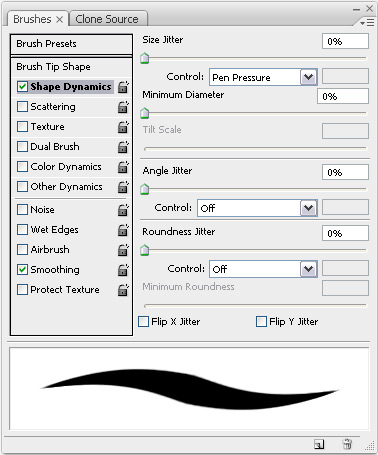Open the Roundness Jitter Control dropdown
Image resolution: width=378 pixels, height=455 pixels.
click(x=263, y=269)
